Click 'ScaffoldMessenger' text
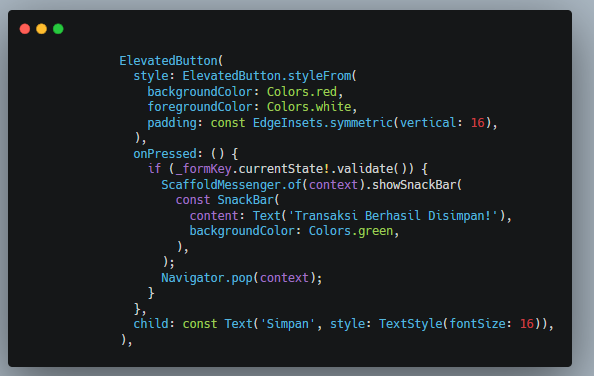Screen dimensions: 594x376 coord(221,185)
